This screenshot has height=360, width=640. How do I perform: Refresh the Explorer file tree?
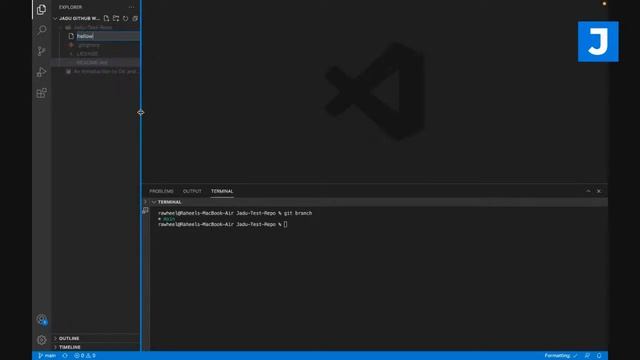(x=125, y=18)
